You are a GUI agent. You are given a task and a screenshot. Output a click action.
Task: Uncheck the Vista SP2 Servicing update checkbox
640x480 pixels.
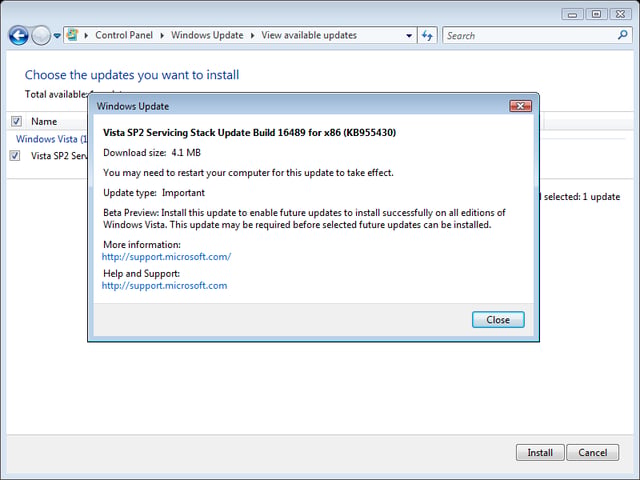pos(15,156)
